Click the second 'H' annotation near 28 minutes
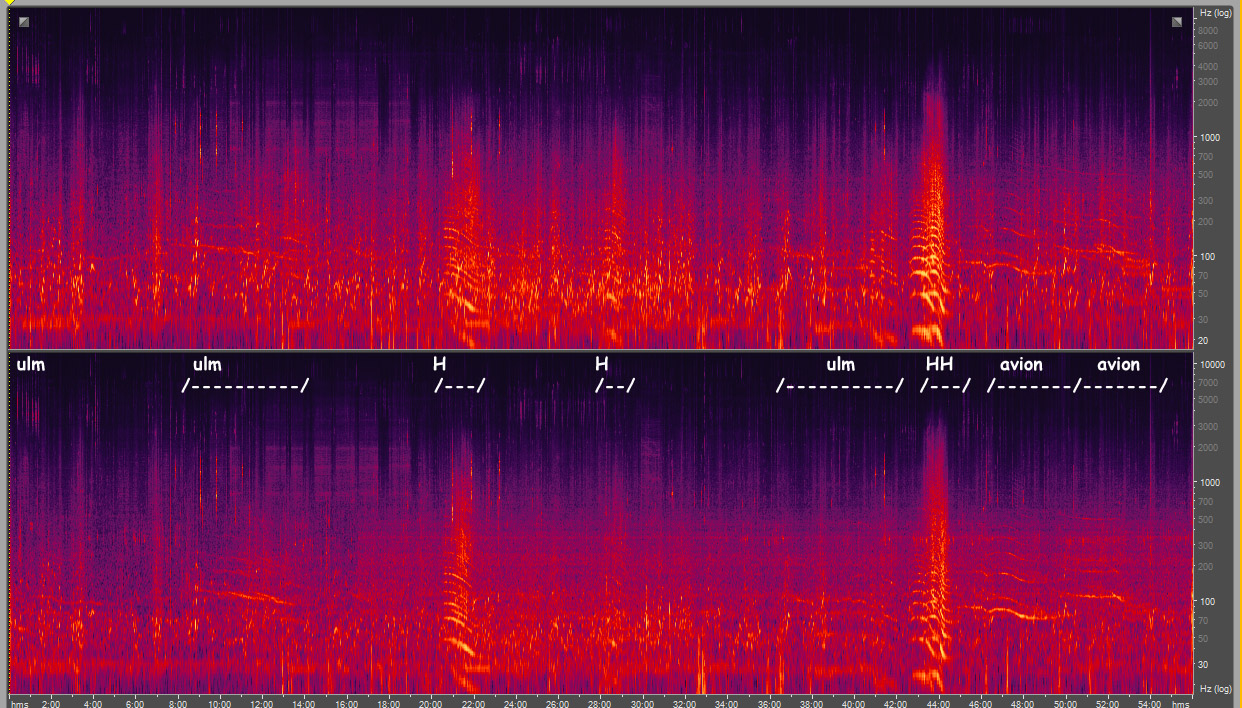This screenshot has height=708, width=1242. [x=601, y=365]
